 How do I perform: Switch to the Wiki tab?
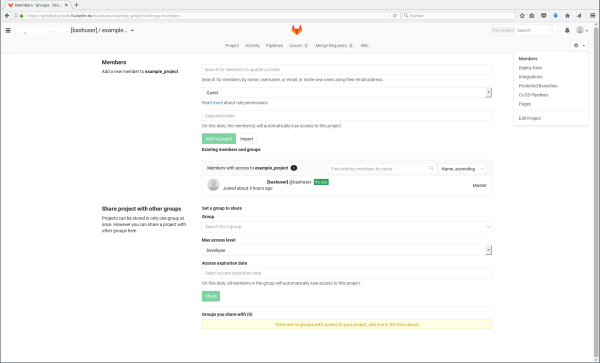[364, 46]
